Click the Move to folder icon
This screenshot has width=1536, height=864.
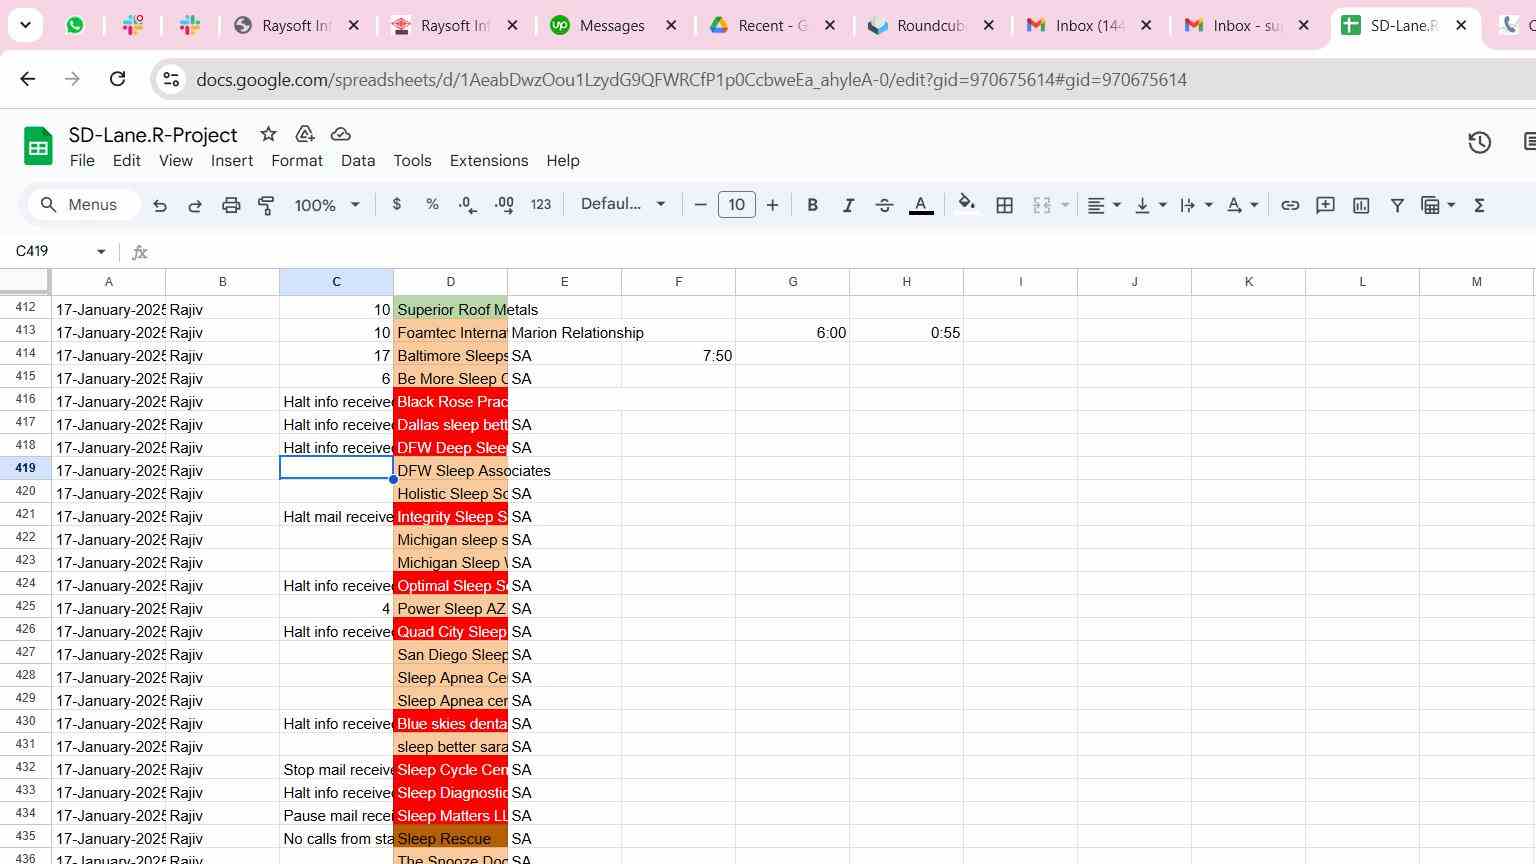tap(304, 134)
